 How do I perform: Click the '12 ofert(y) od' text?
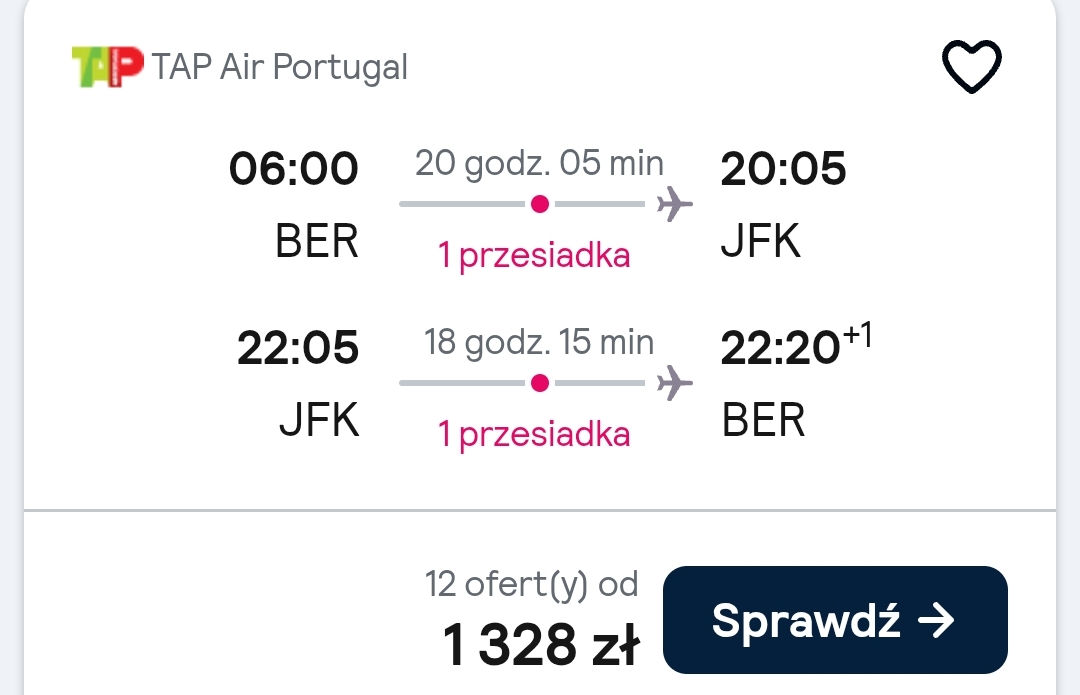pos(532,585)
